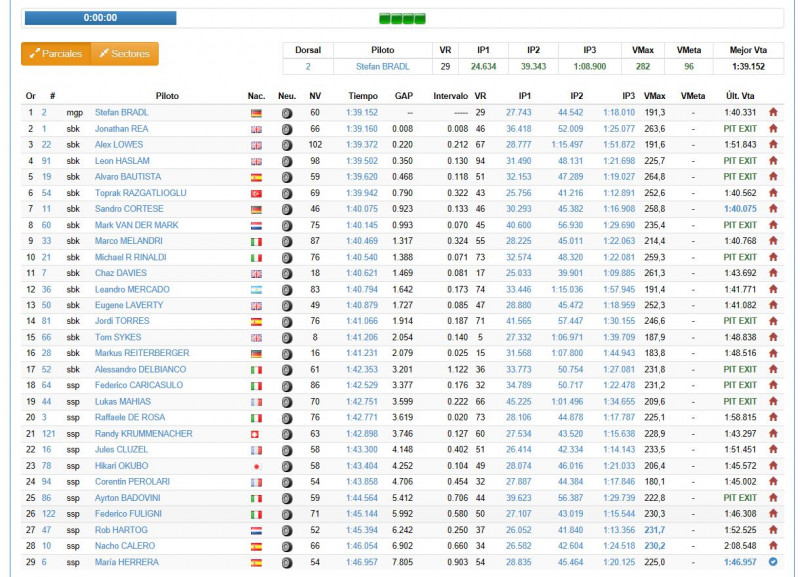
Task: Open rider María HERRERA
Action: 127,562
